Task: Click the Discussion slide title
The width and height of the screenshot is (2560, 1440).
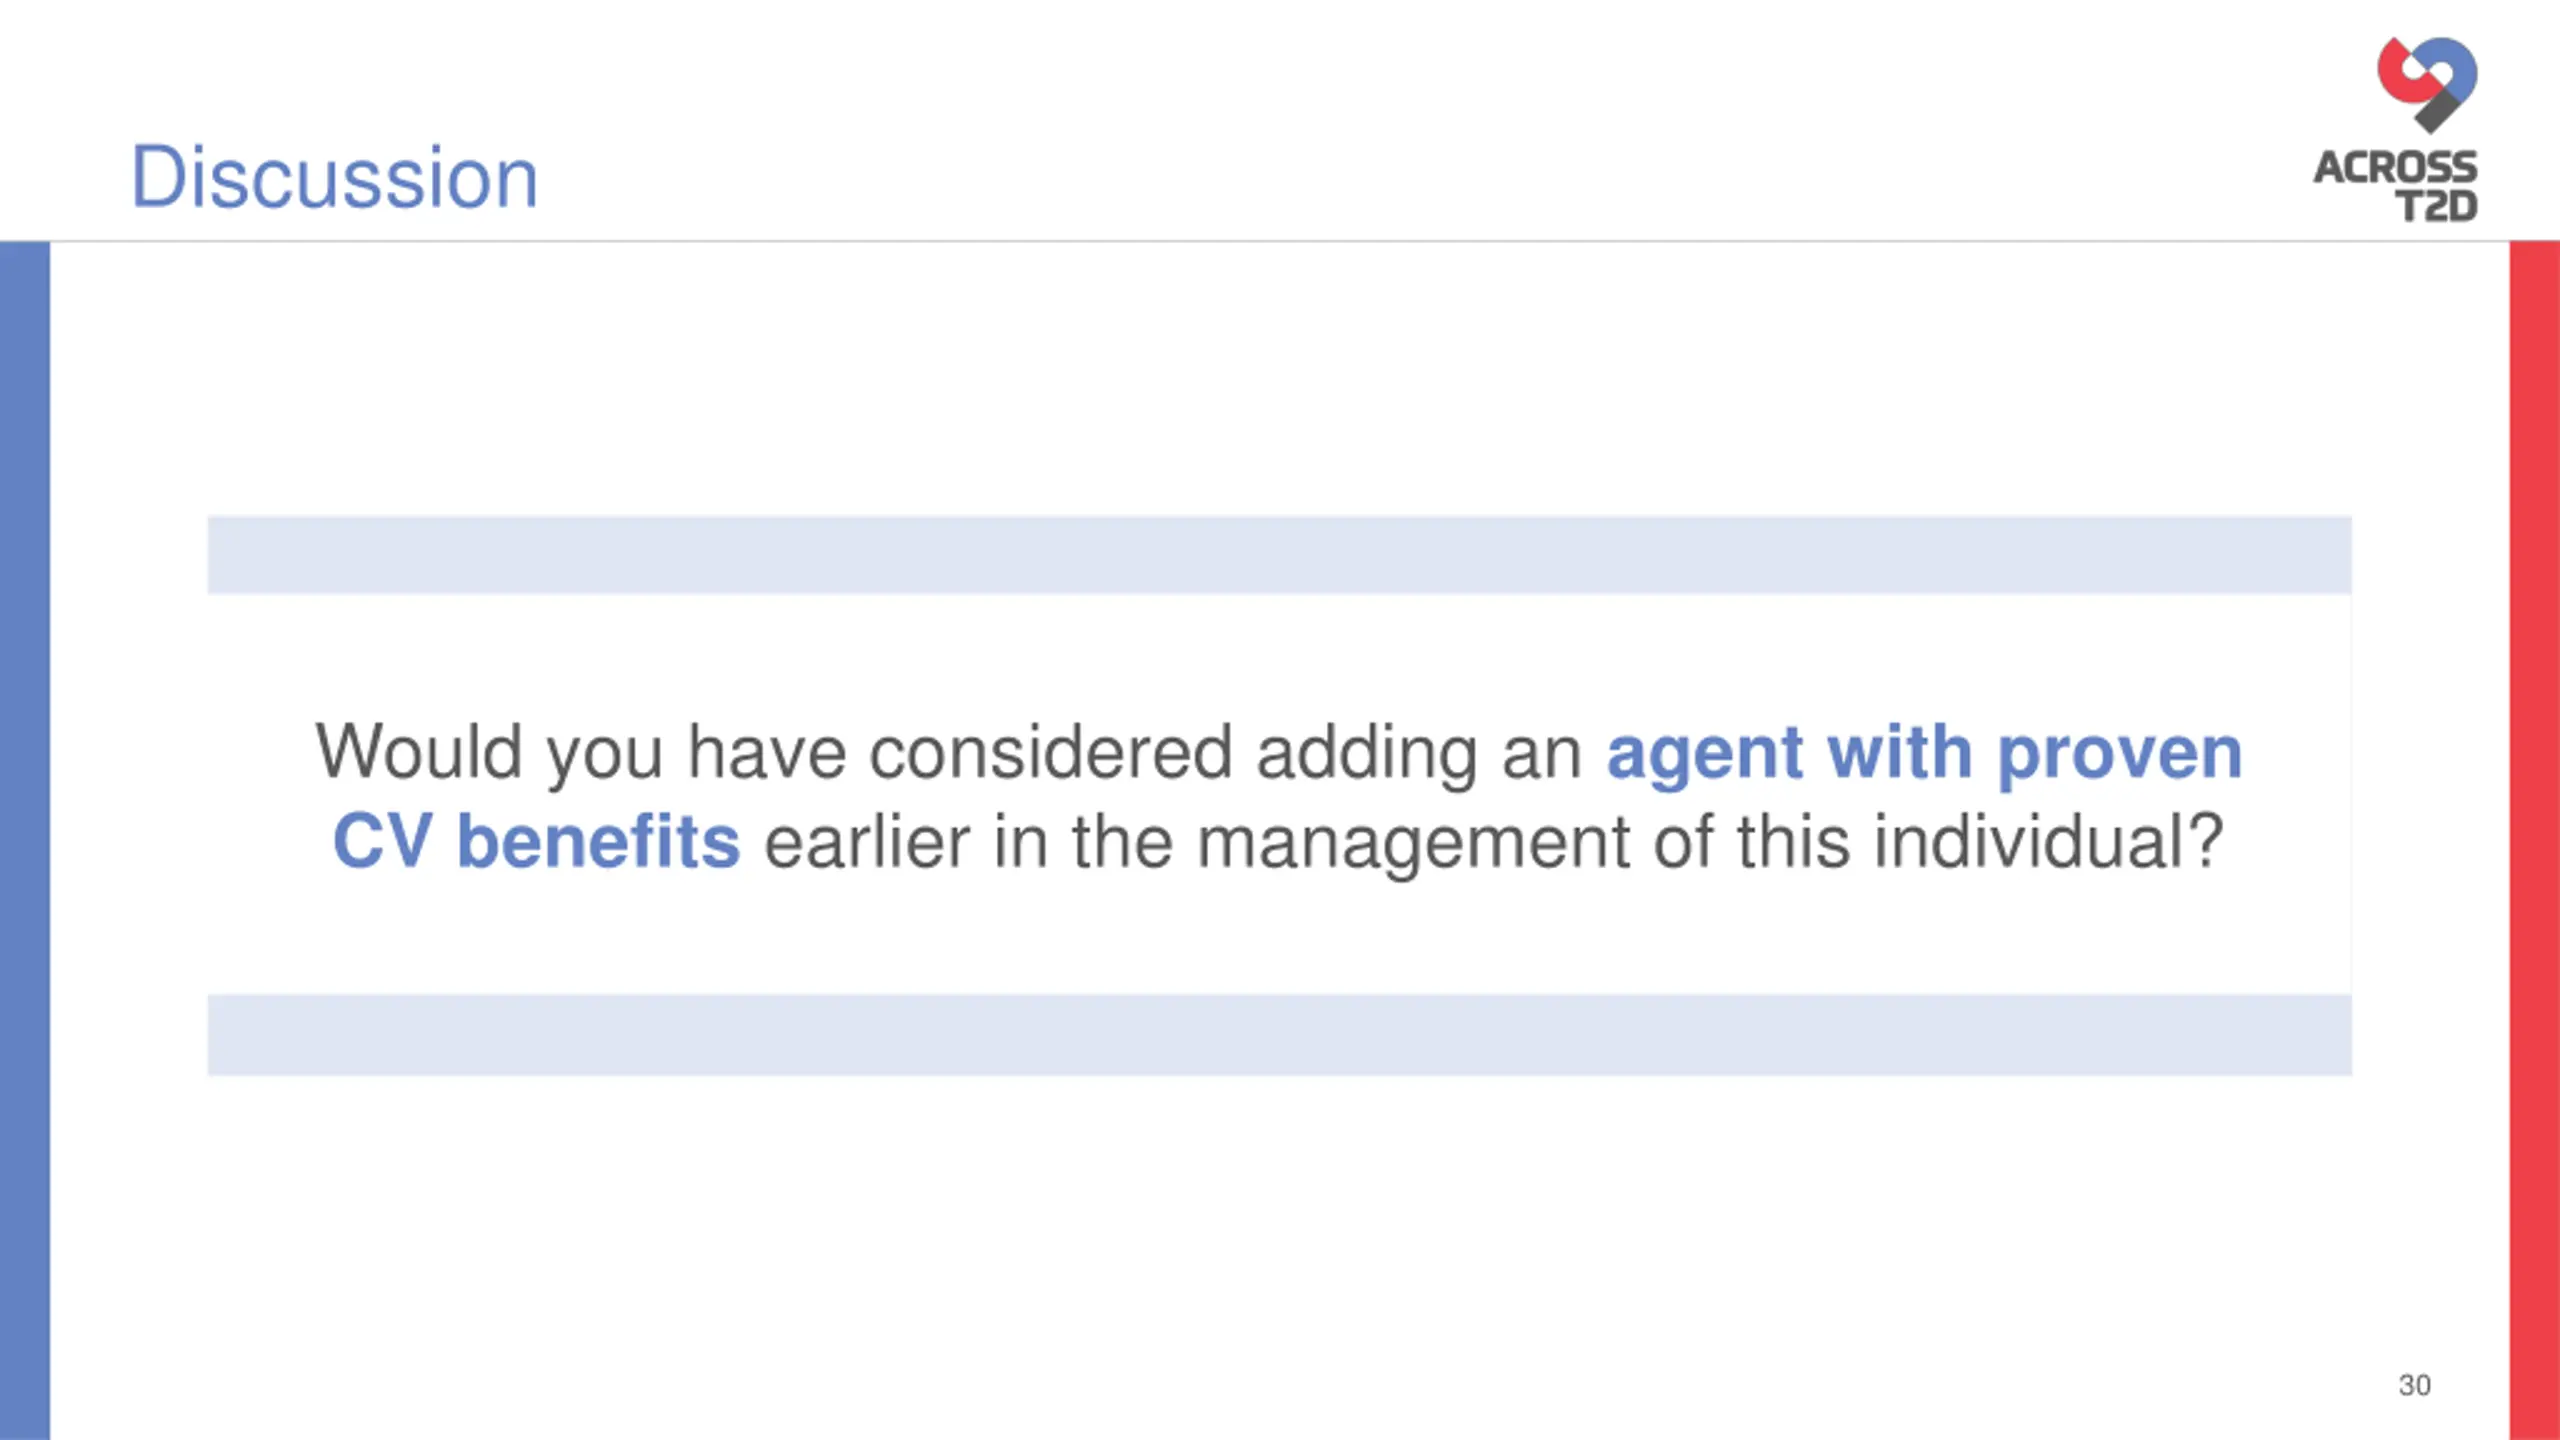Action: 334,177
